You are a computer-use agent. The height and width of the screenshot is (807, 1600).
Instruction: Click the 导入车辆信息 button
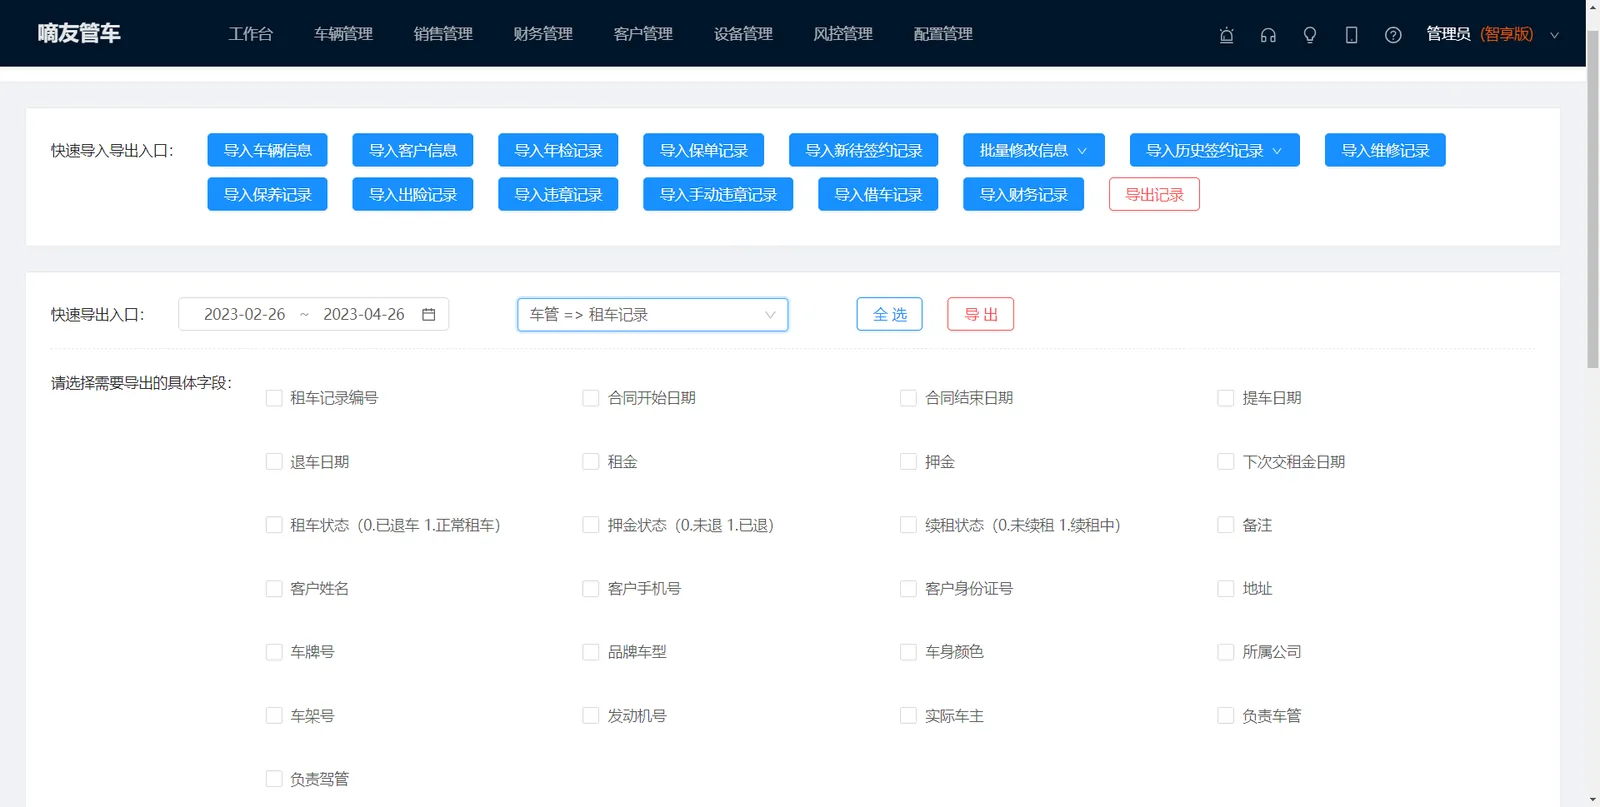[267, 150]
